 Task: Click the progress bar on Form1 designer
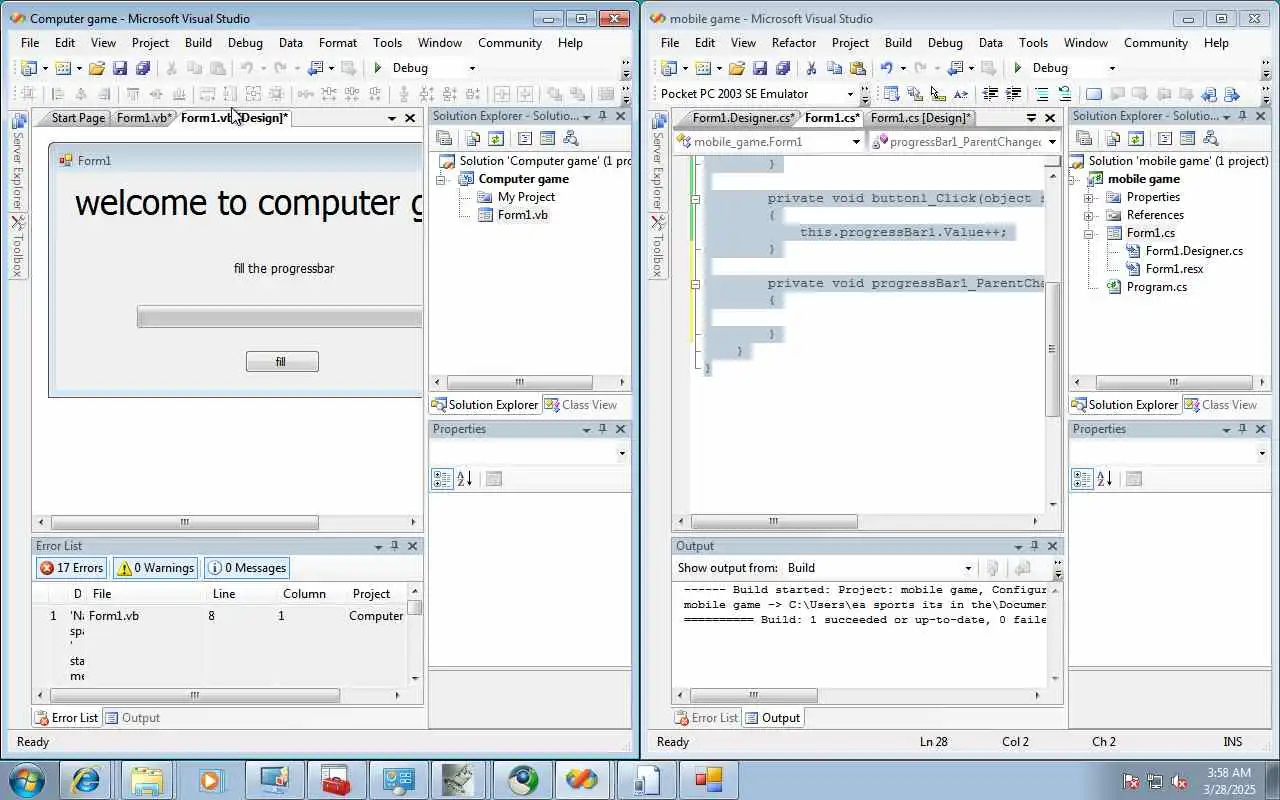pos(279,317)
